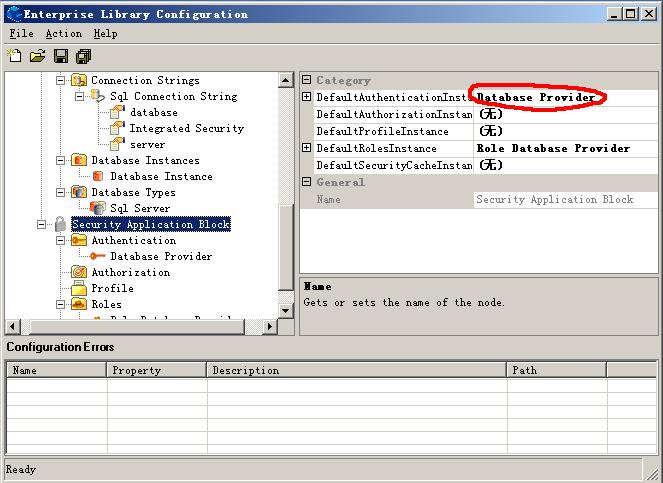Collapse the Security Application Block node
The height and width of the screenshot is (483, 663).
42,224
